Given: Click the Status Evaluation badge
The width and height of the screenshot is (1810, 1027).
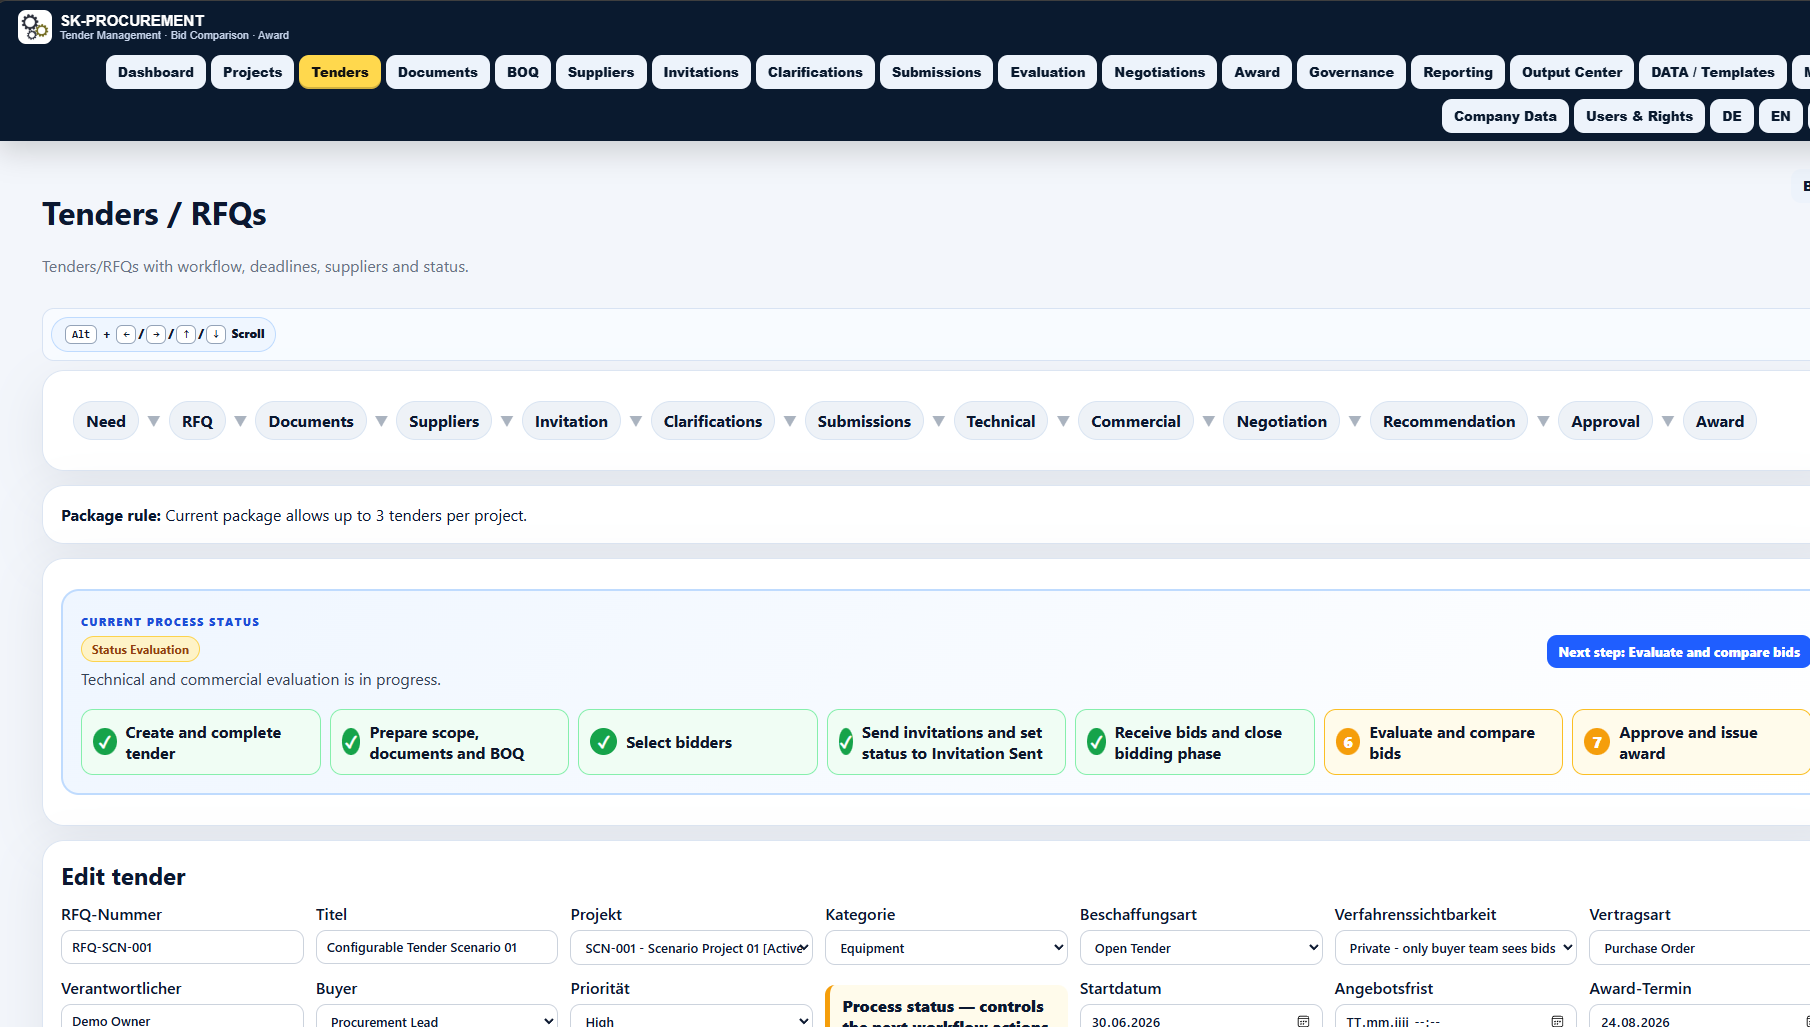Looking at the screenshot, I should [x=140, y=649].
